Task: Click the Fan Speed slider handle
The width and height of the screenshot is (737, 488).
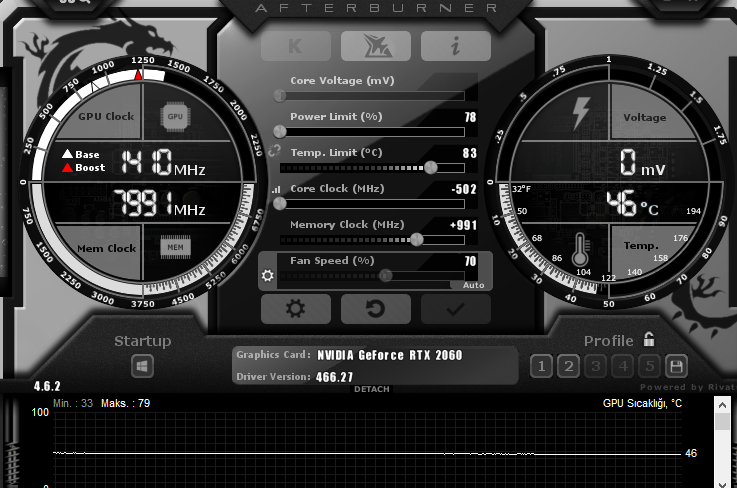Action: (x=386, y=275)
